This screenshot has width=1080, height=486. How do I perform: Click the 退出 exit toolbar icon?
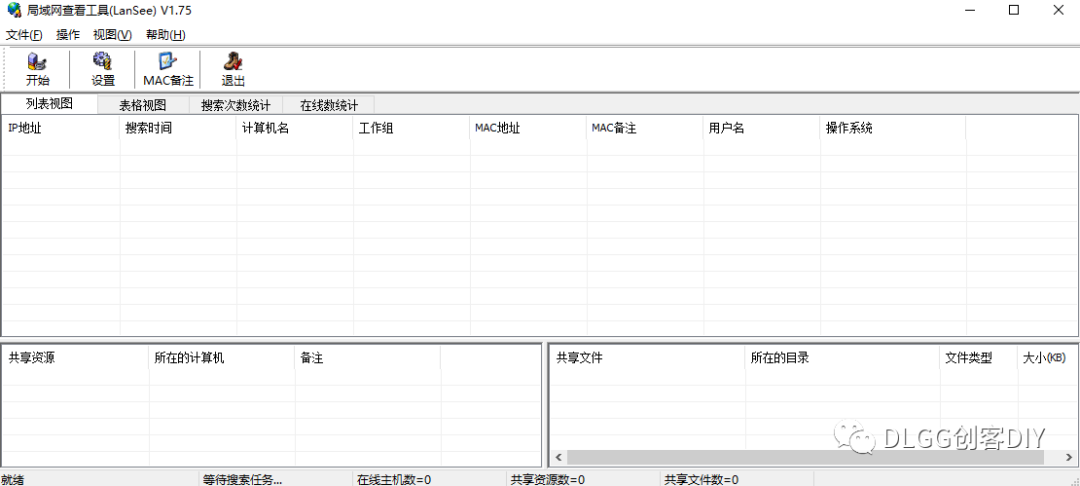click(233, 70)
